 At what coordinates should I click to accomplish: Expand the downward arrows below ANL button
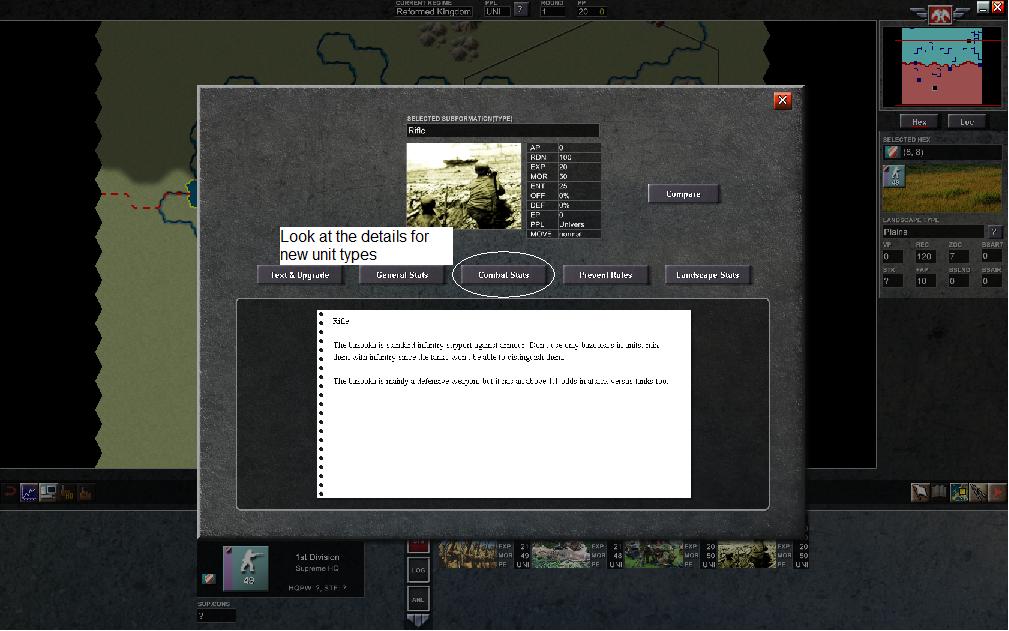point(418,620)
